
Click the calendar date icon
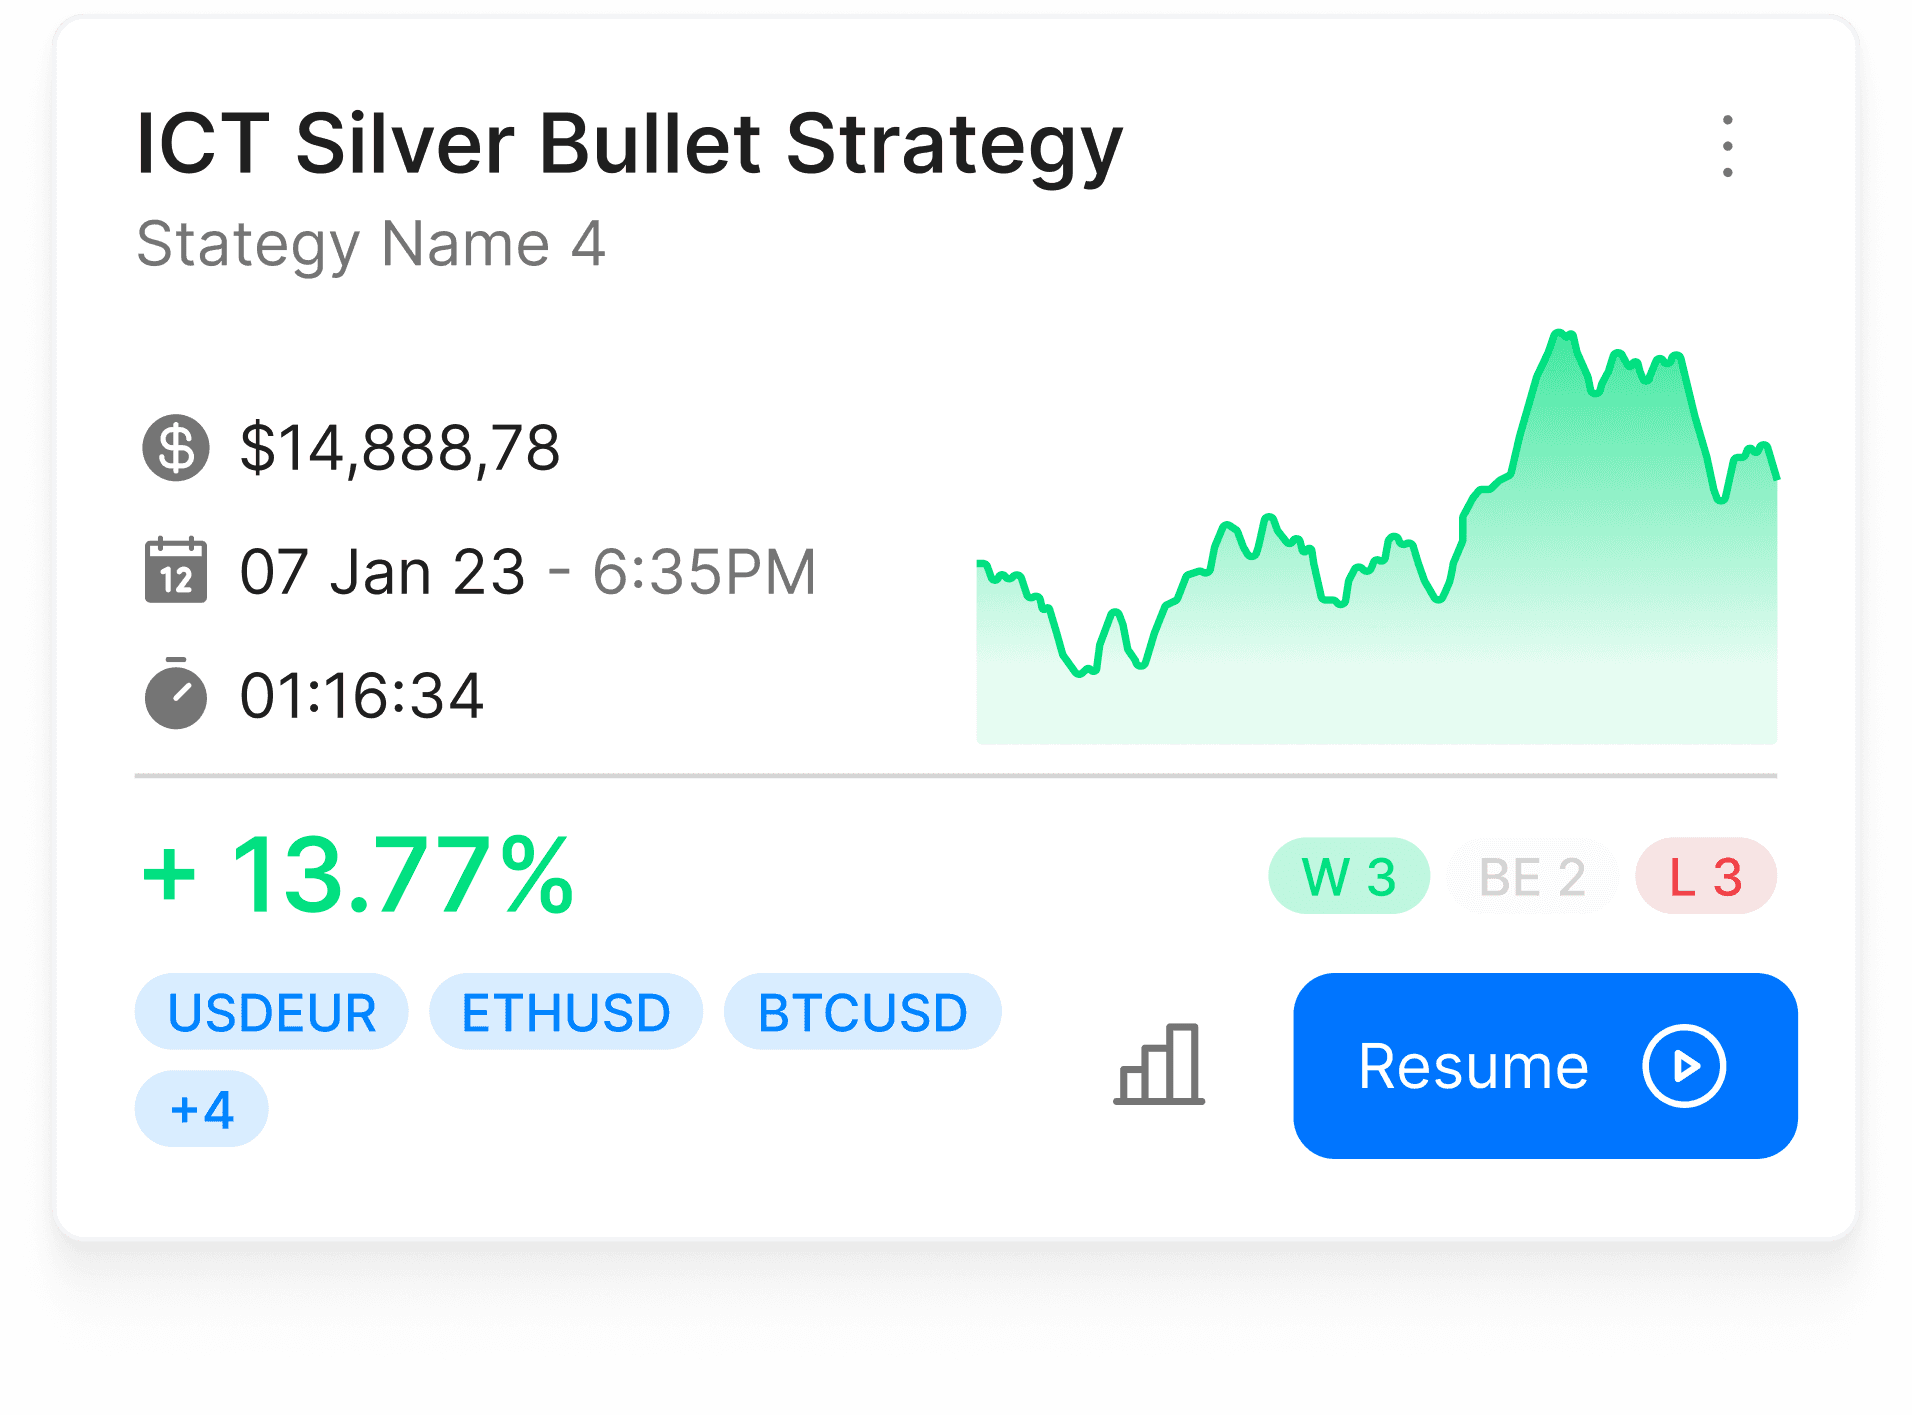(176, 570)
